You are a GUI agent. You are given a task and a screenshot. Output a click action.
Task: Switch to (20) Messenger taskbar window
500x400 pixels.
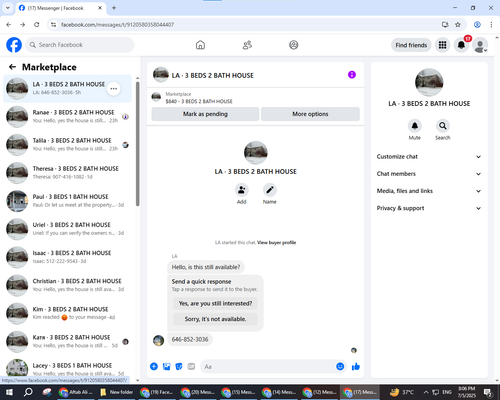coord(198,392)
